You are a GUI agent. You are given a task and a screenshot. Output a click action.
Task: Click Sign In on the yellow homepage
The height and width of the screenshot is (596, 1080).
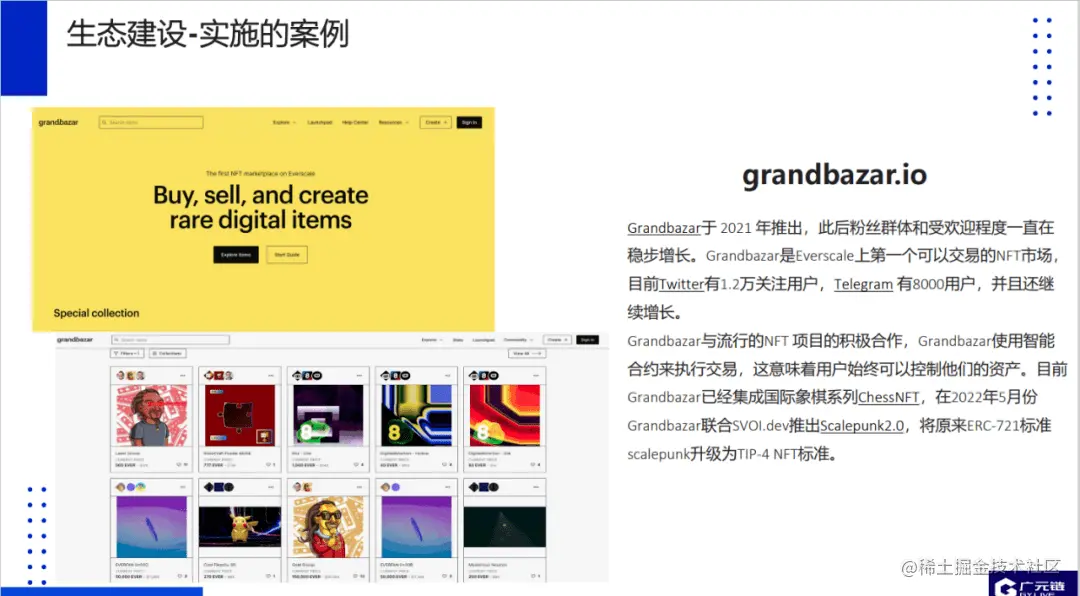(x=469, y=123)
